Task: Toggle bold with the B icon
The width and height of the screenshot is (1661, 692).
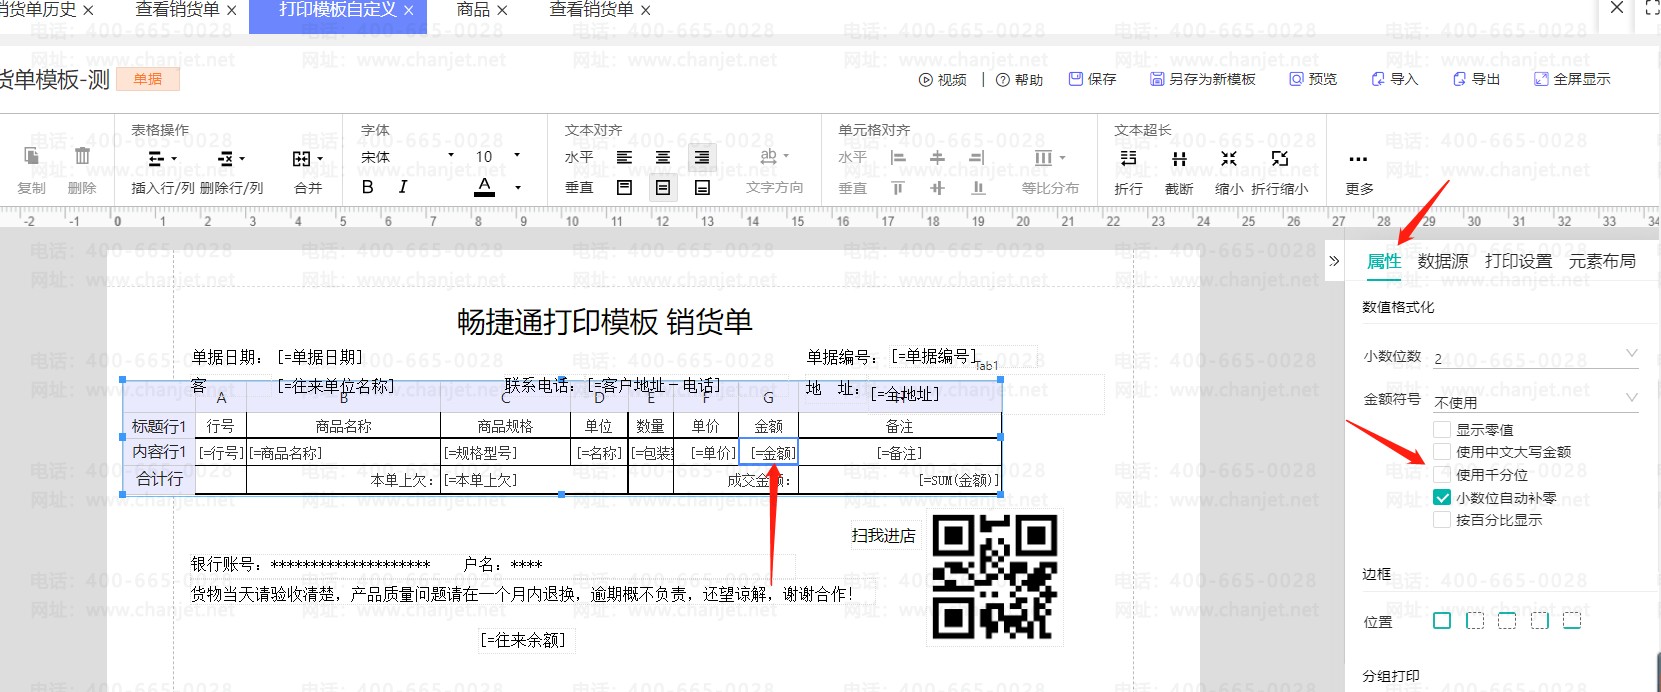Action: [367, 187]
